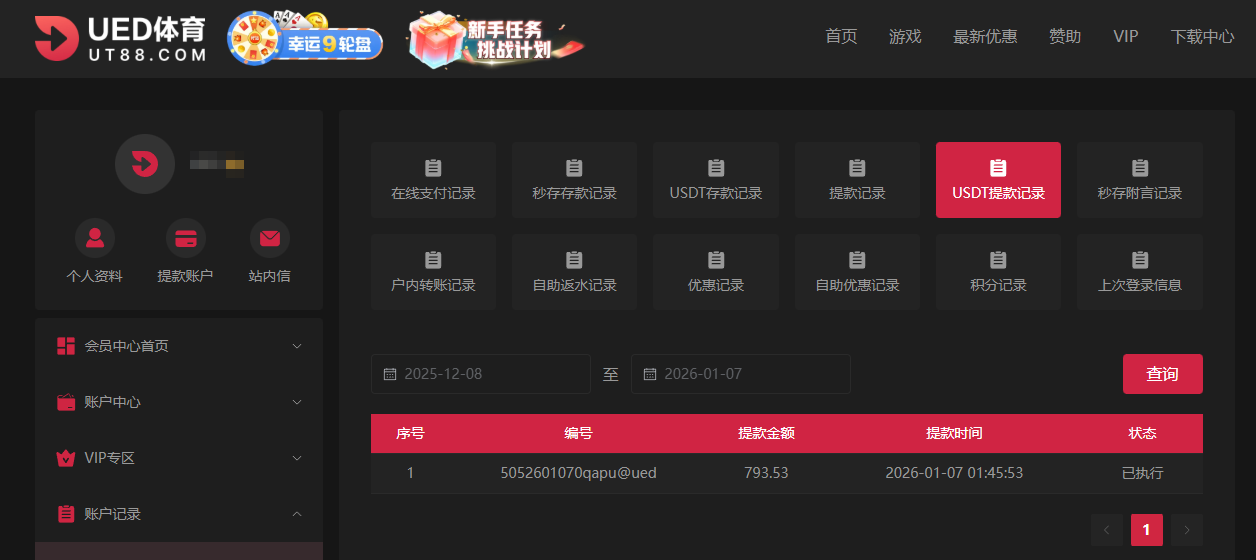Switch to the 在线支付记录 tab
The width and height of the screenshot is (1256, 560).
(433, 180)
